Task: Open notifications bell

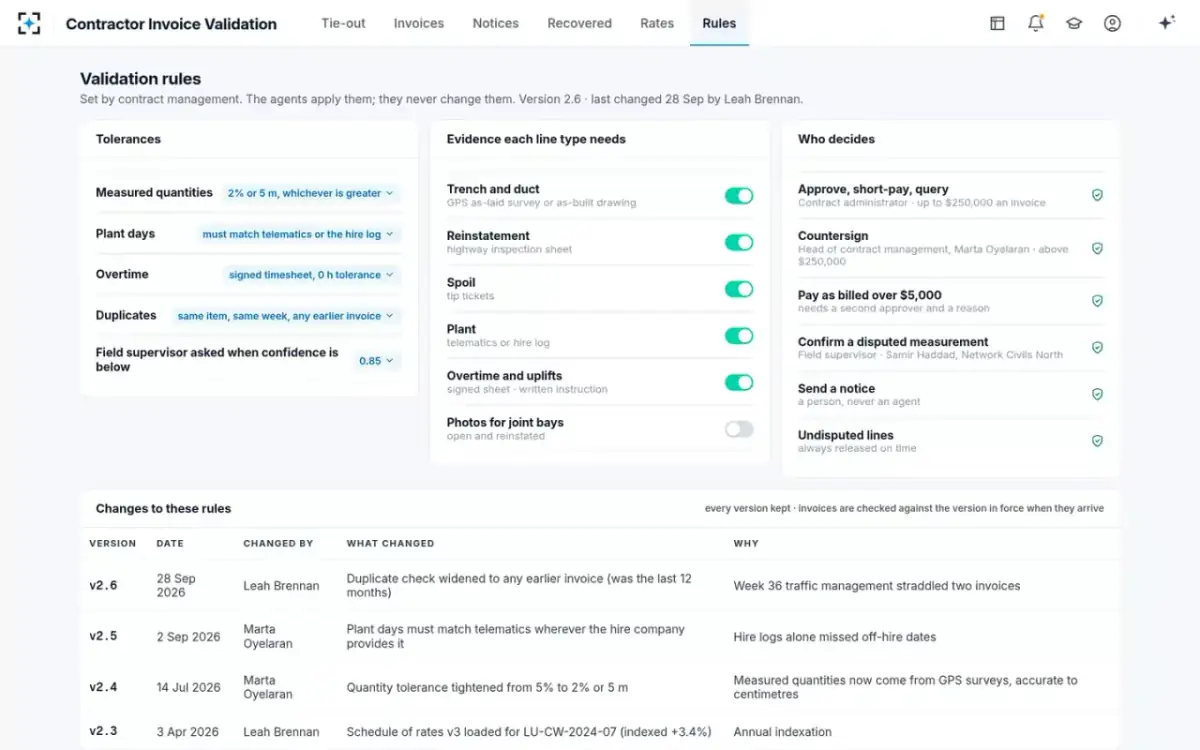Action: coord(1035,23)
